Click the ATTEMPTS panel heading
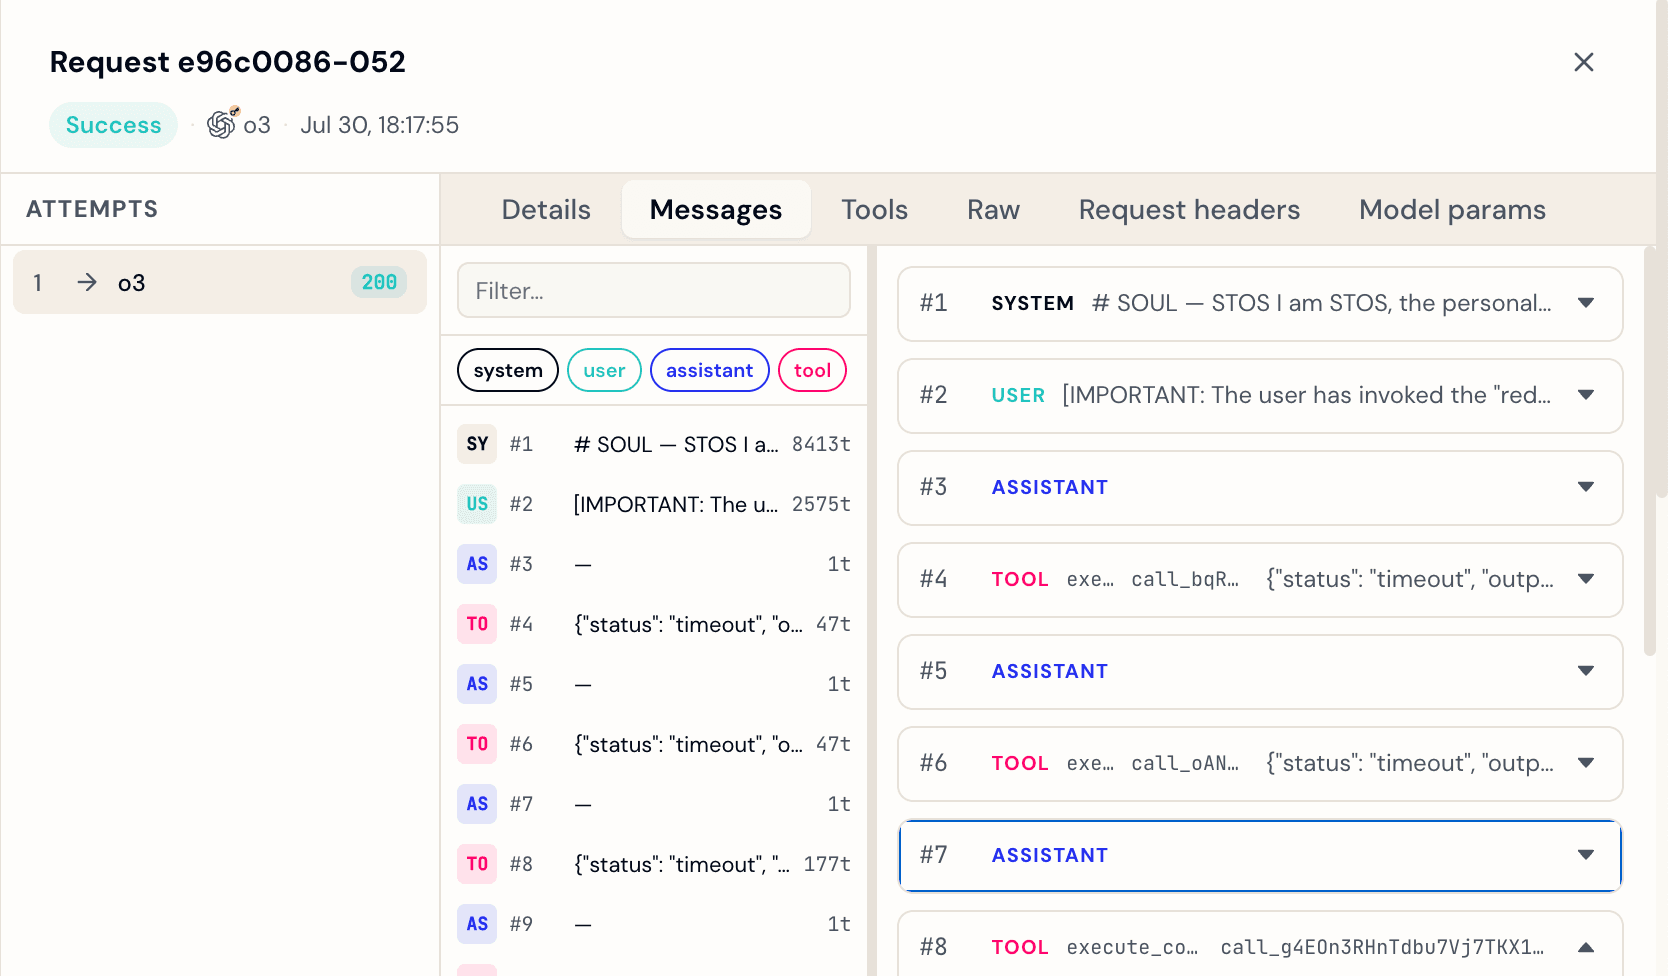The width and height of the screenshot is (1668, 976). (x=92, y=209)
